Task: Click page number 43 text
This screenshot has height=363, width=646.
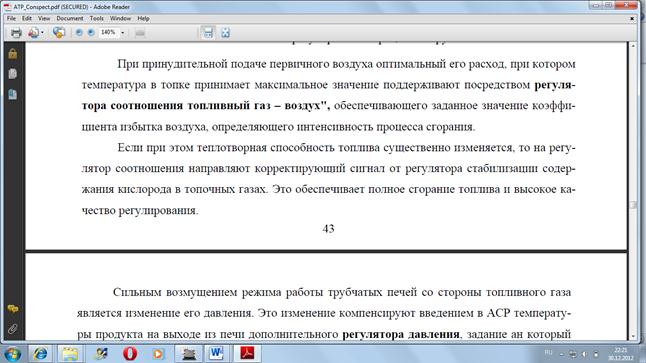Action: pos(328,229)
